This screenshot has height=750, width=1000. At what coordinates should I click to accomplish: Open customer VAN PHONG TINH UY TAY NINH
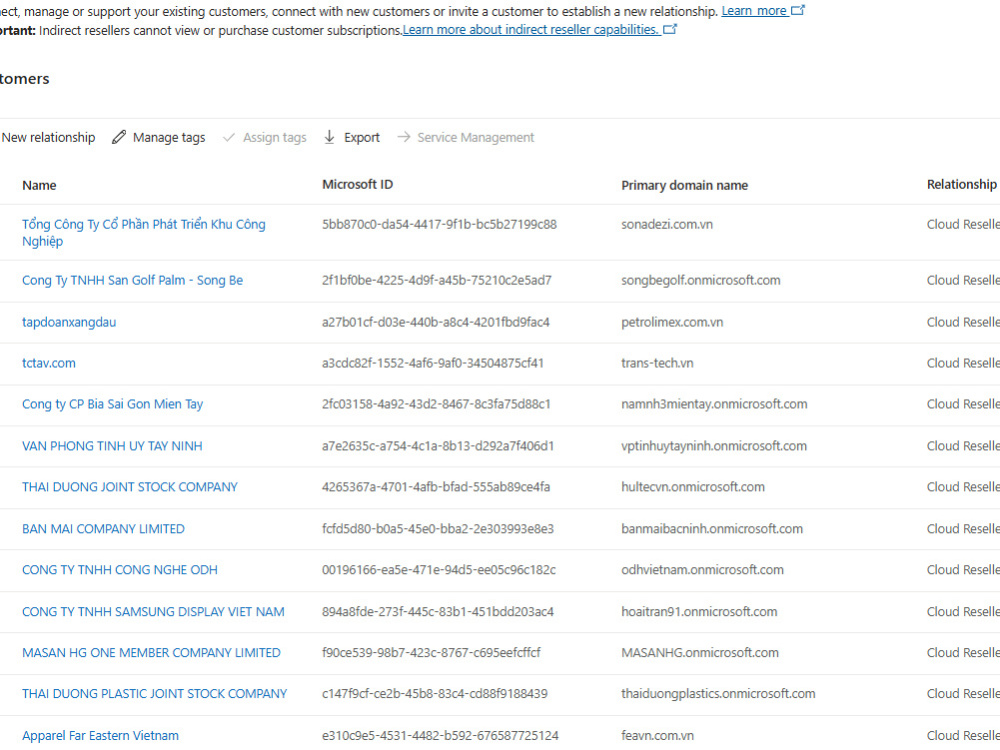click(x=112, y=446)
